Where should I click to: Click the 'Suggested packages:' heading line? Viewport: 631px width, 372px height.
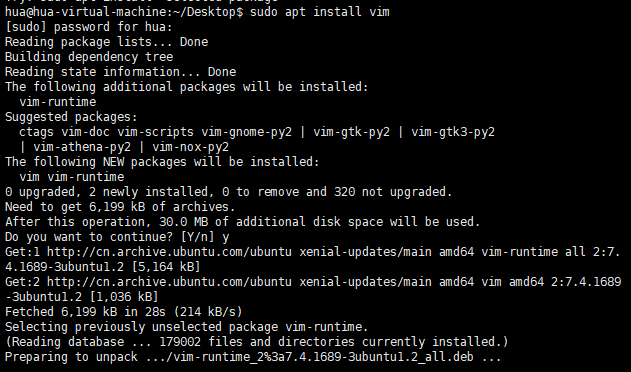(71, 117)
